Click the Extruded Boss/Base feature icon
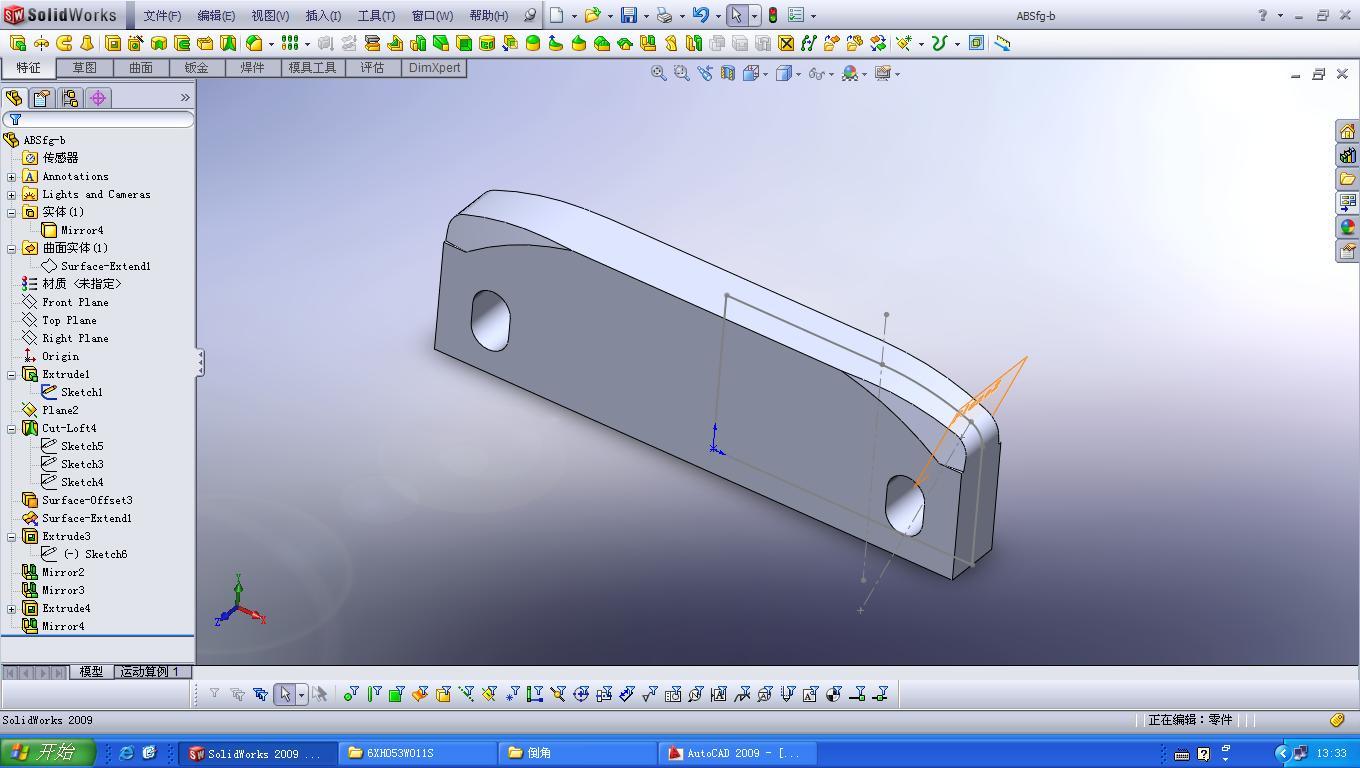 pyautogui.click(x=18, y=43)
